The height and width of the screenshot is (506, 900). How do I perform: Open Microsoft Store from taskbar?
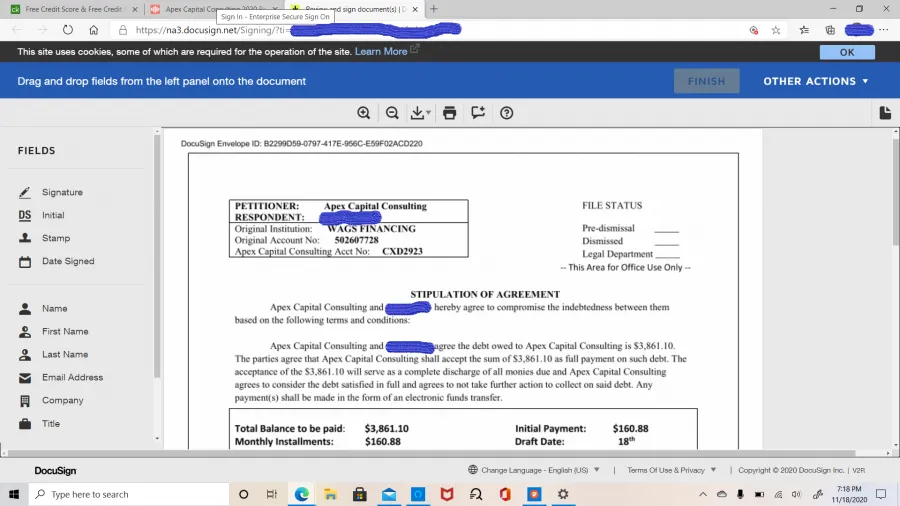point(360,494)
